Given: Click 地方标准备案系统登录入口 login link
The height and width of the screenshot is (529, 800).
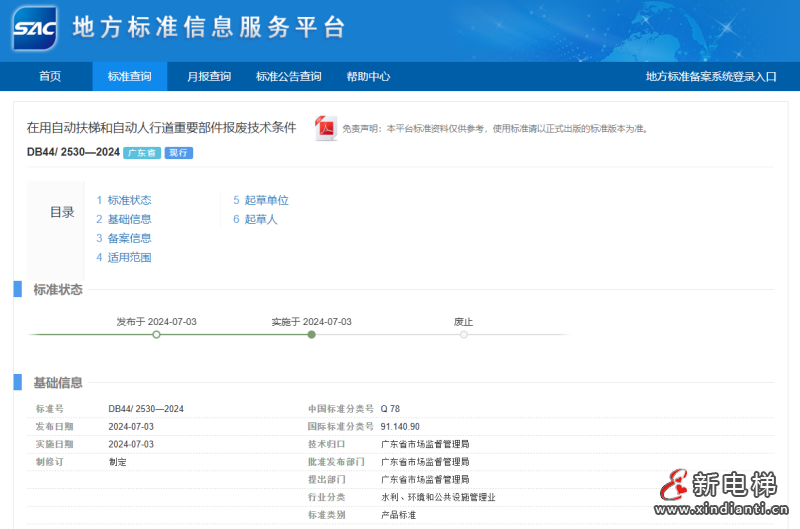Looking at the screenshot, I should tap(711, 77).
